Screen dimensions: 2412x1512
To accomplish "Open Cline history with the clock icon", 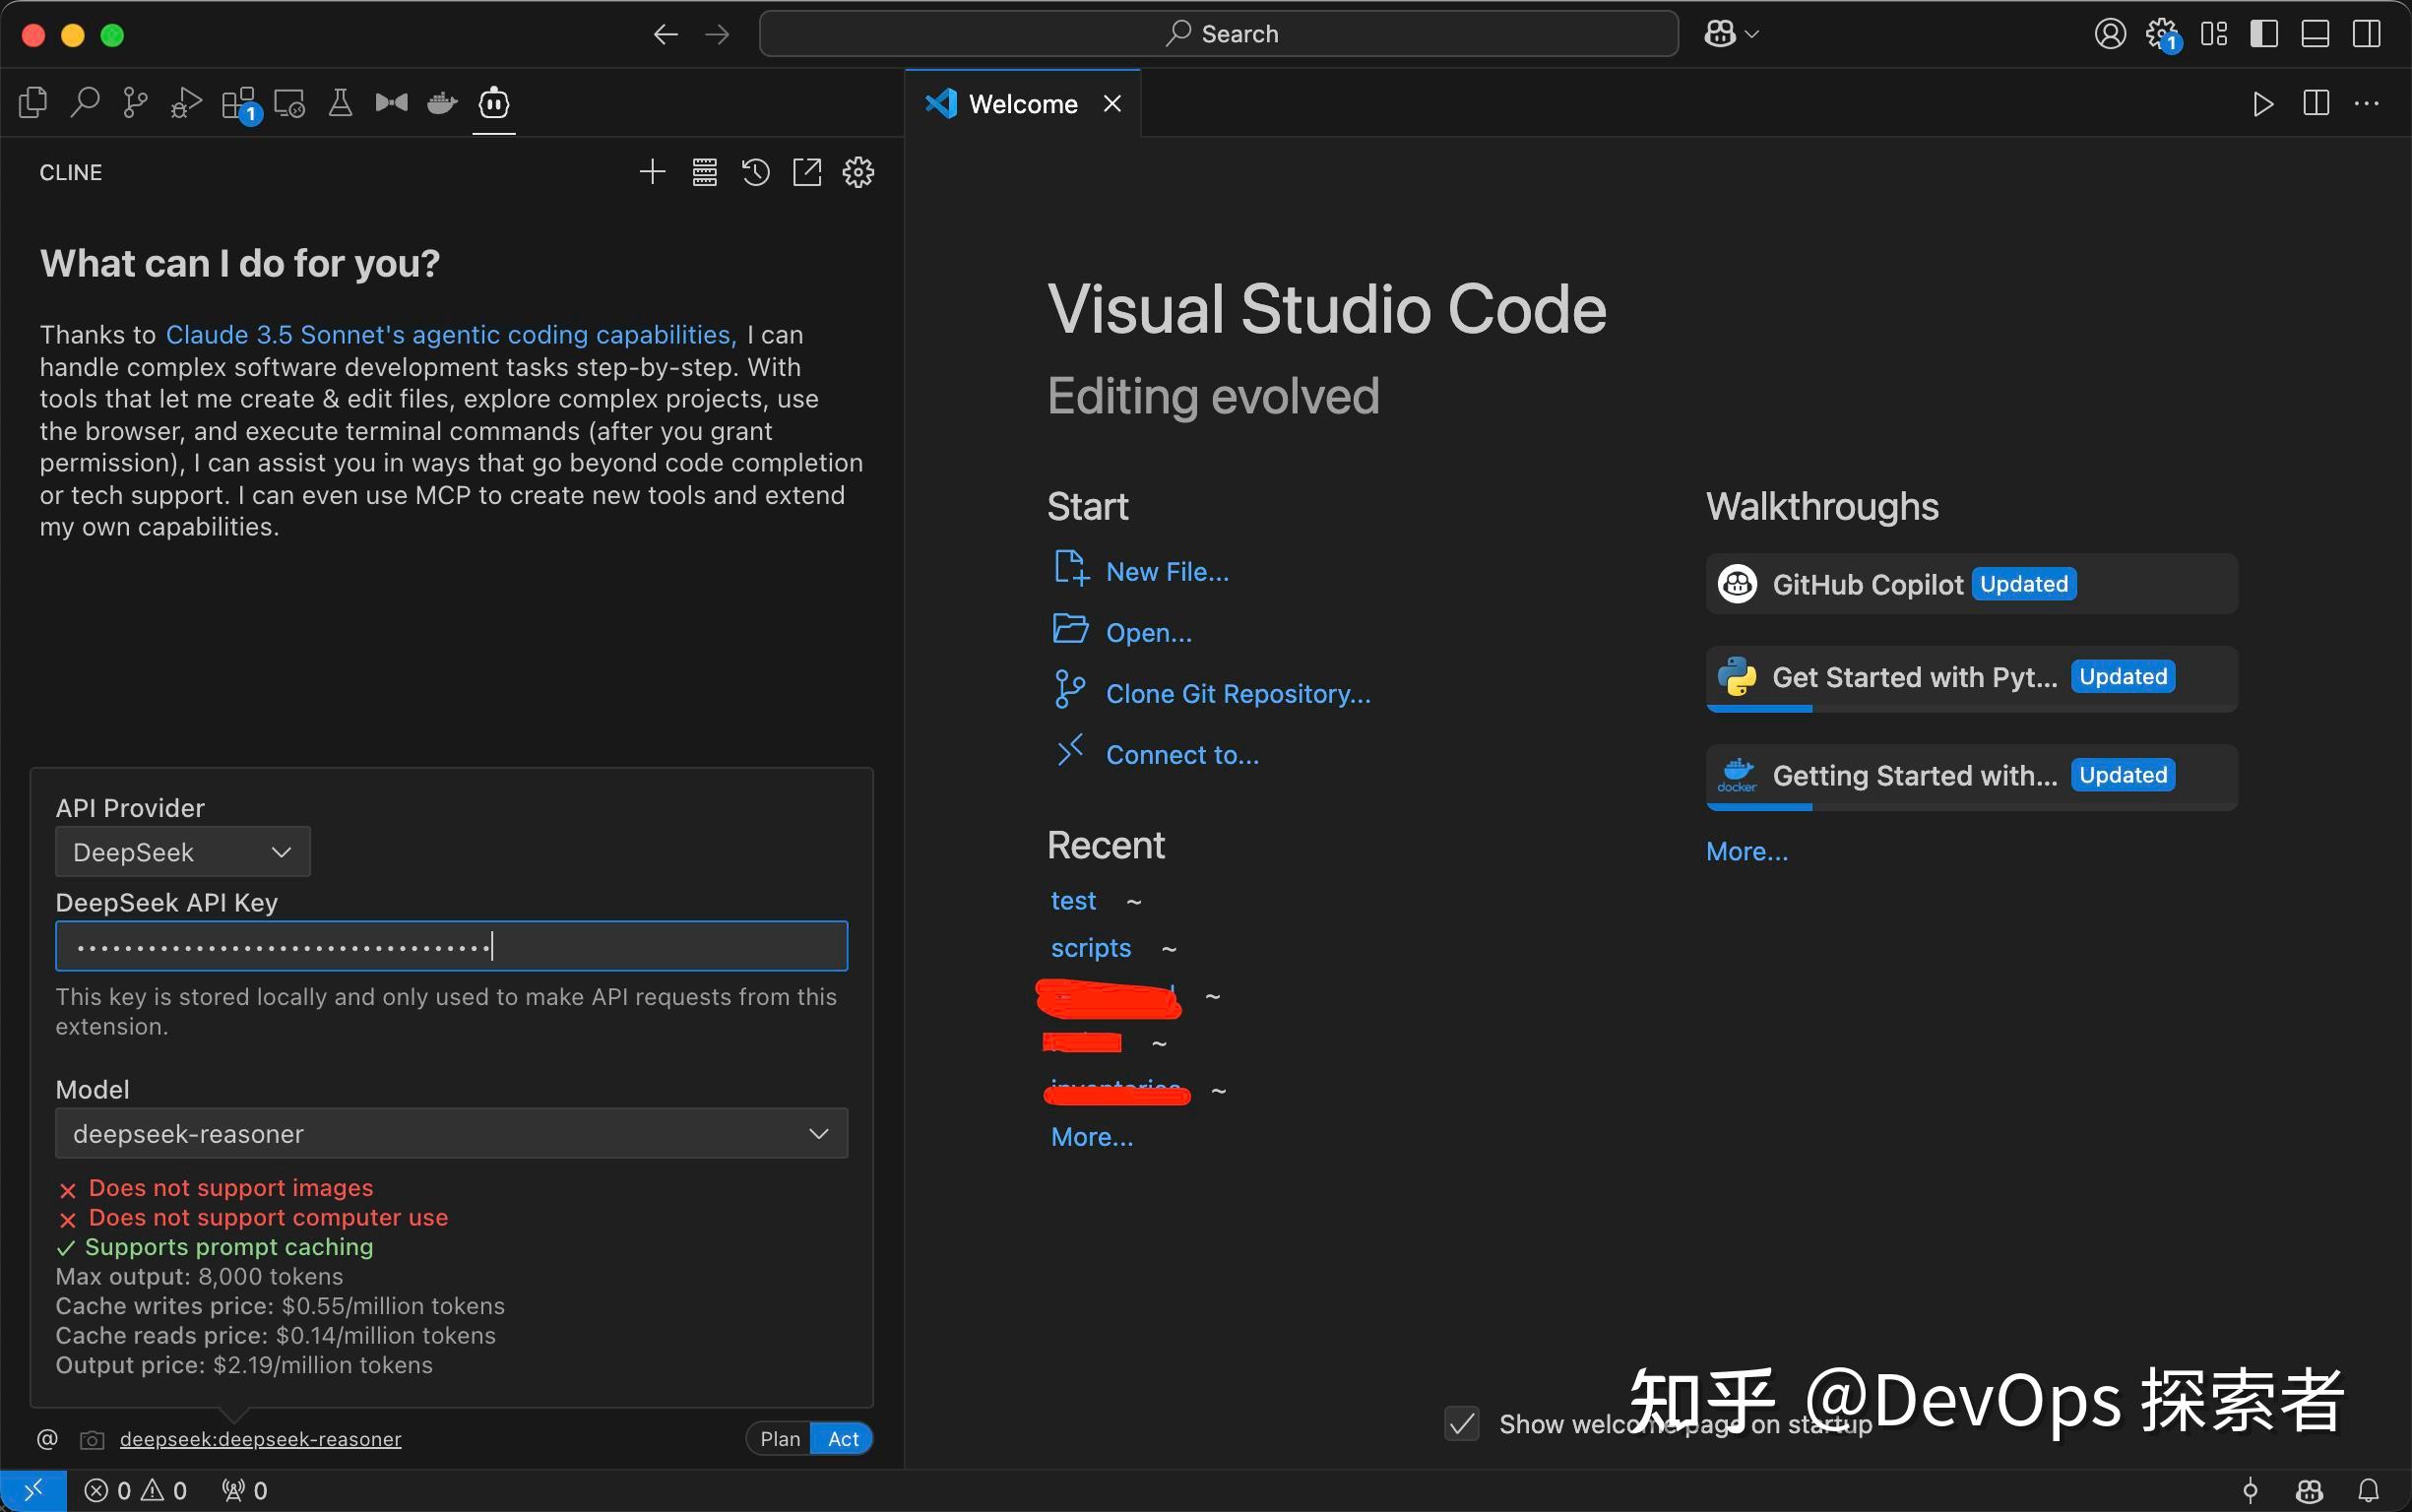I will click(756, 172).
